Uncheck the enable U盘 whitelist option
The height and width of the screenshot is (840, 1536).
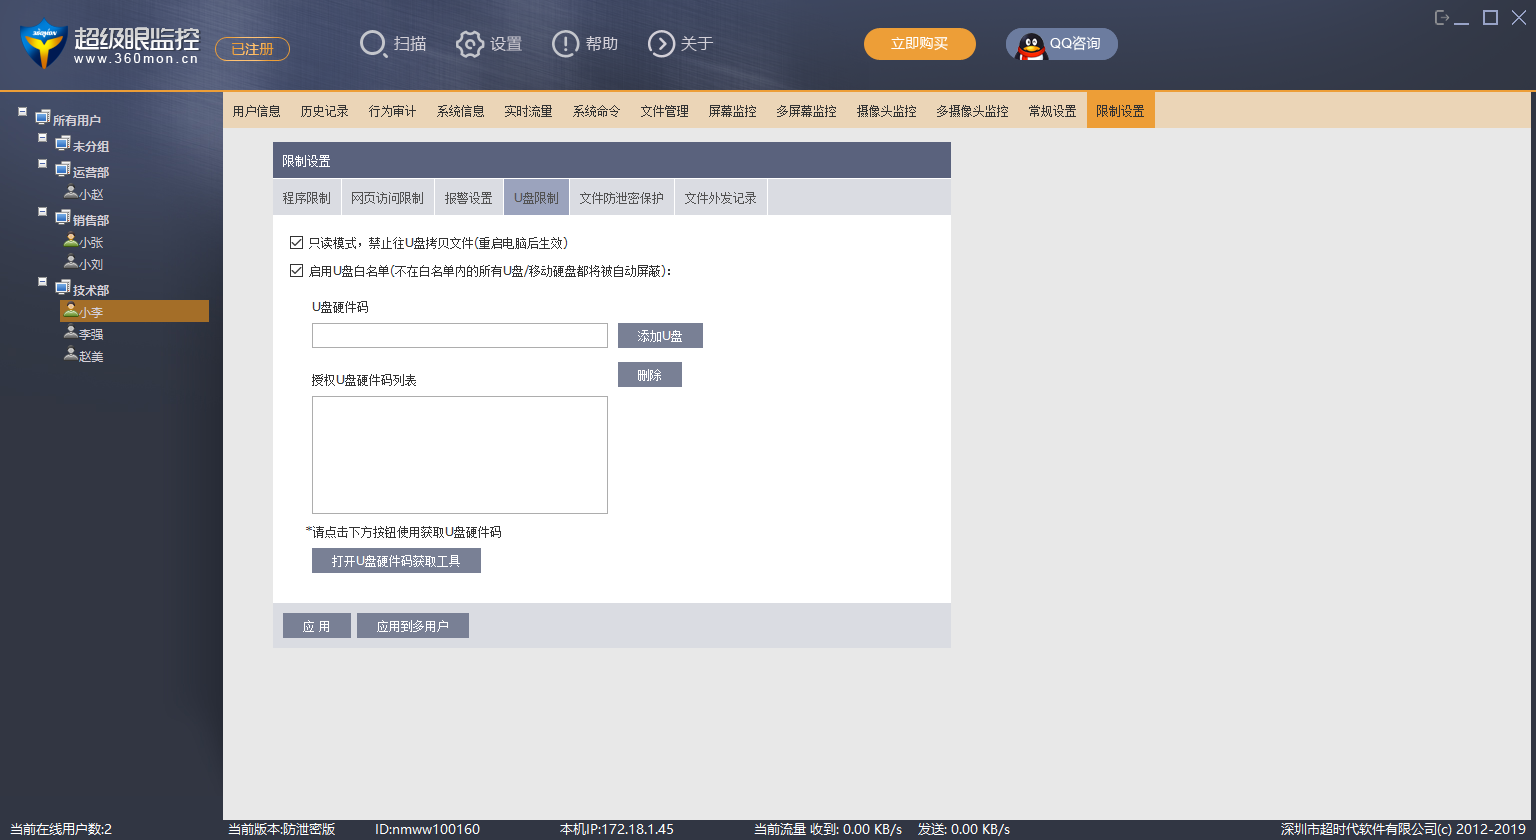tap(296, 270)
